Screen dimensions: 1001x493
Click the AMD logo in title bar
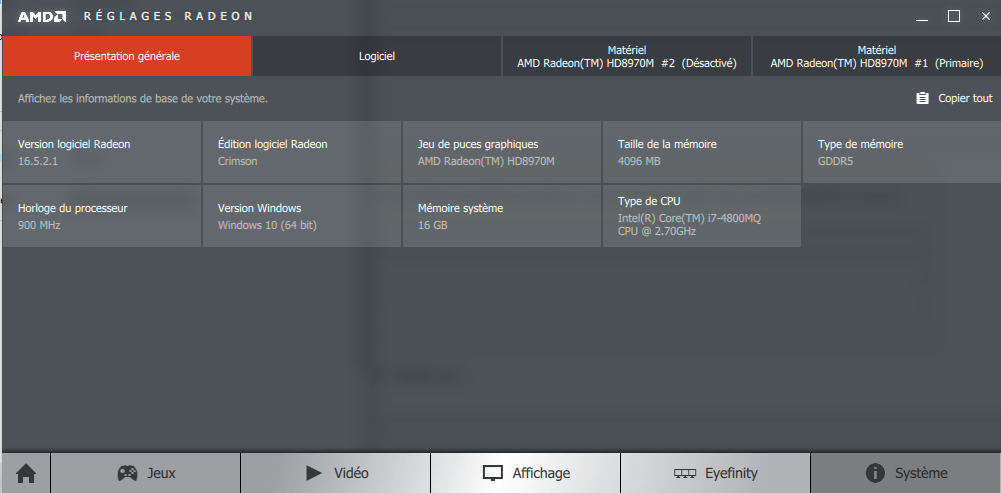click(x=42, y=17)
